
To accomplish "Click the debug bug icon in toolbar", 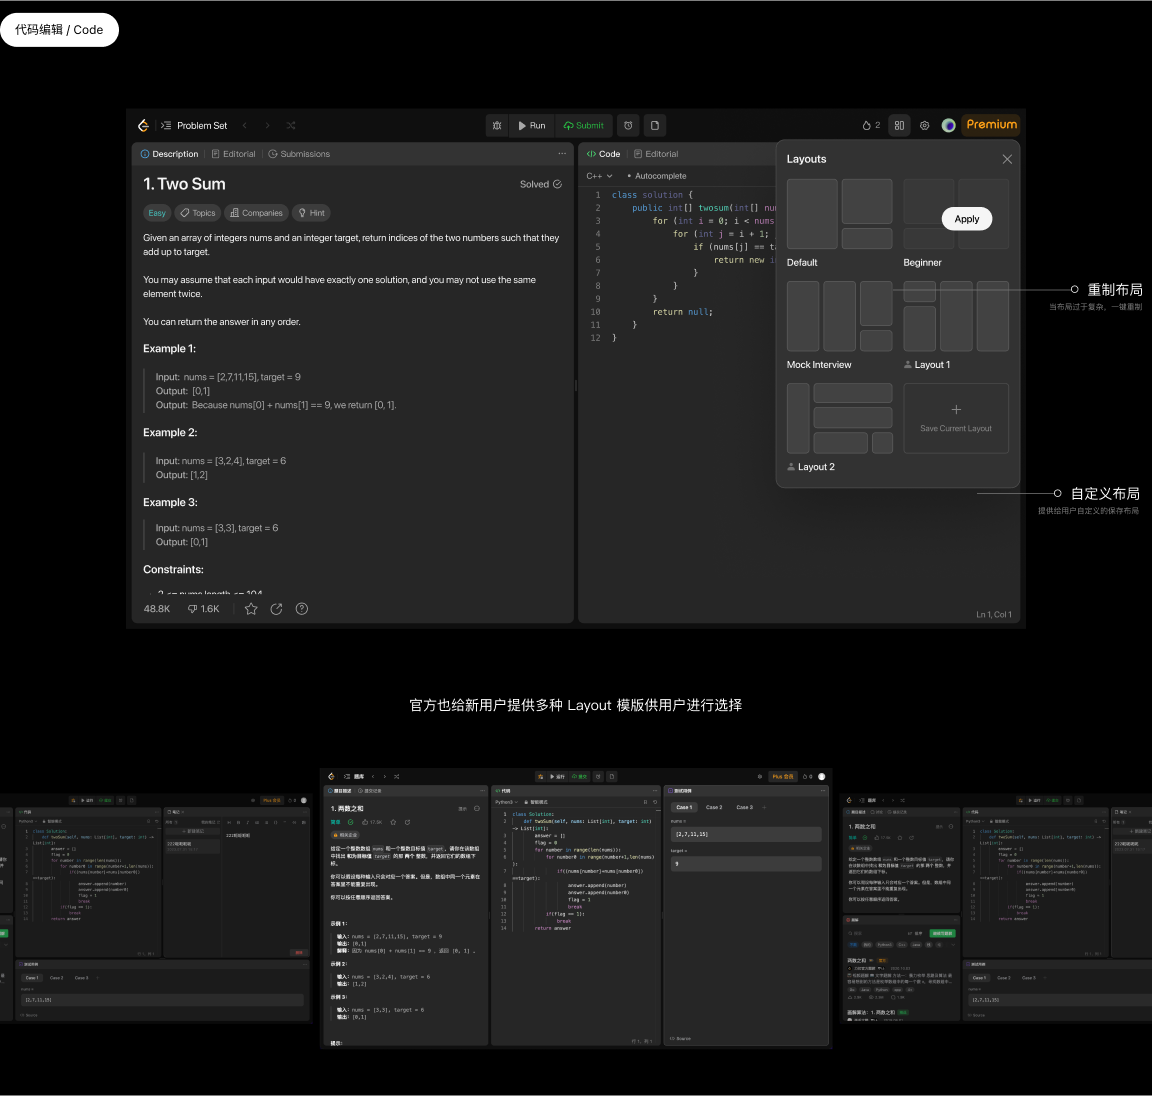I will 497,125.
